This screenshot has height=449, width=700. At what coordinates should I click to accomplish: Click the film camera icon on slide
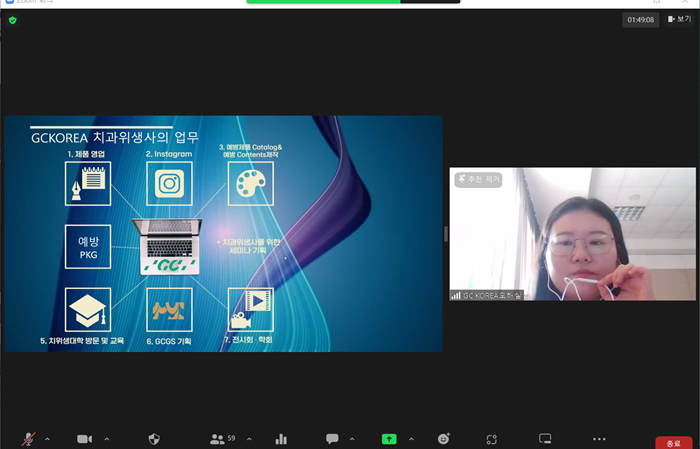point(250,310)
